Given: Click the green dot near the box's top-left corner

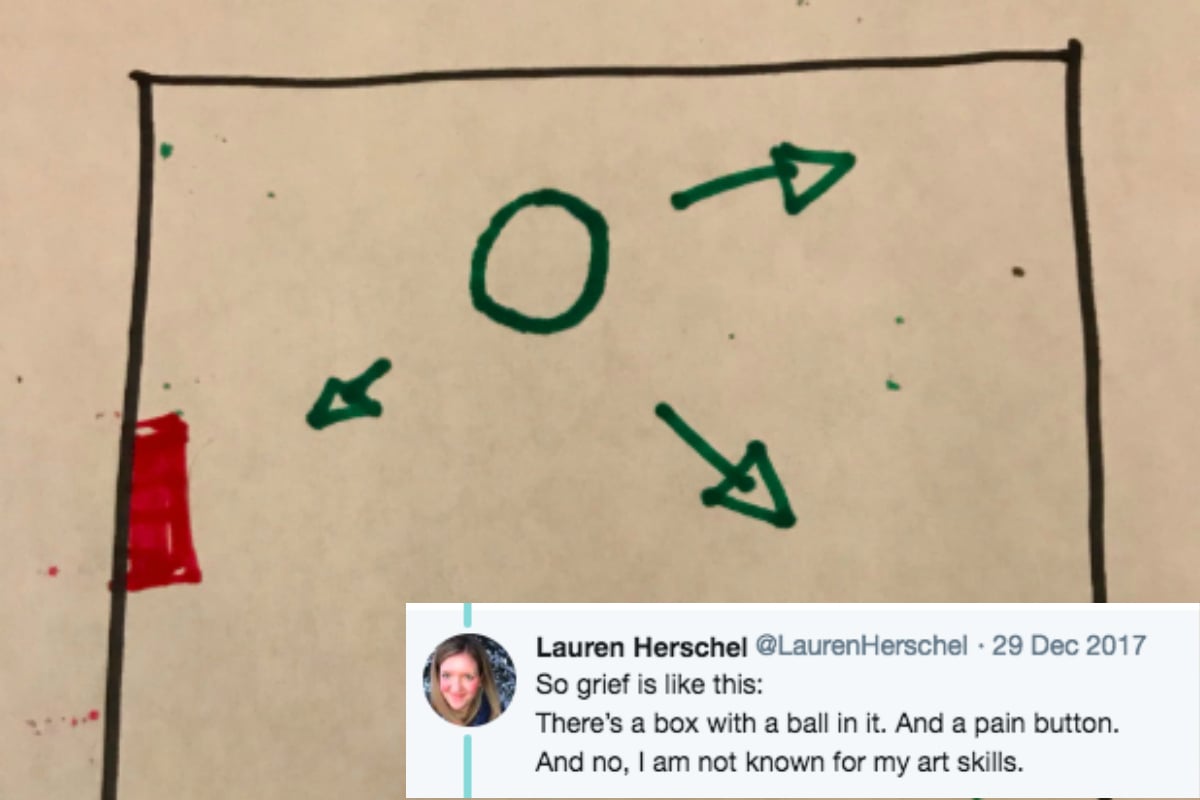Looking at the screenshot, I should point(166,150).
